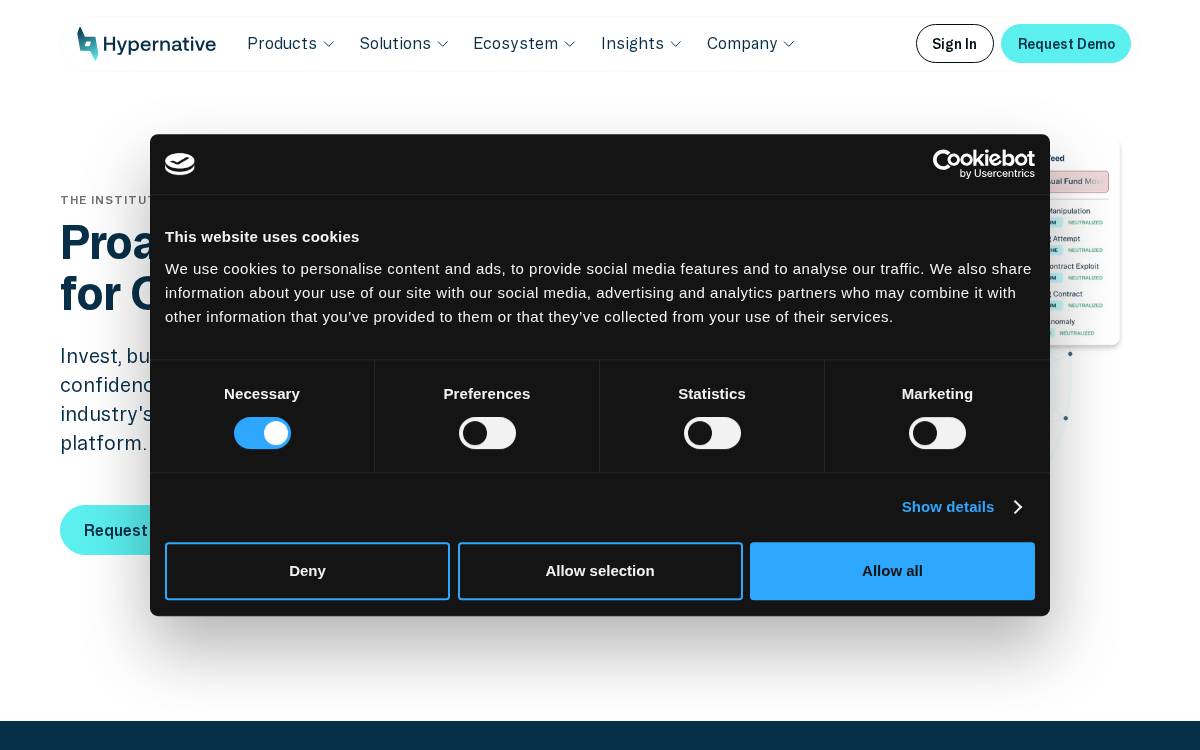The width and height of the screenshot is (1200, 750).
Task: Click Request Demo in the header
Action: click(1066, 44)
